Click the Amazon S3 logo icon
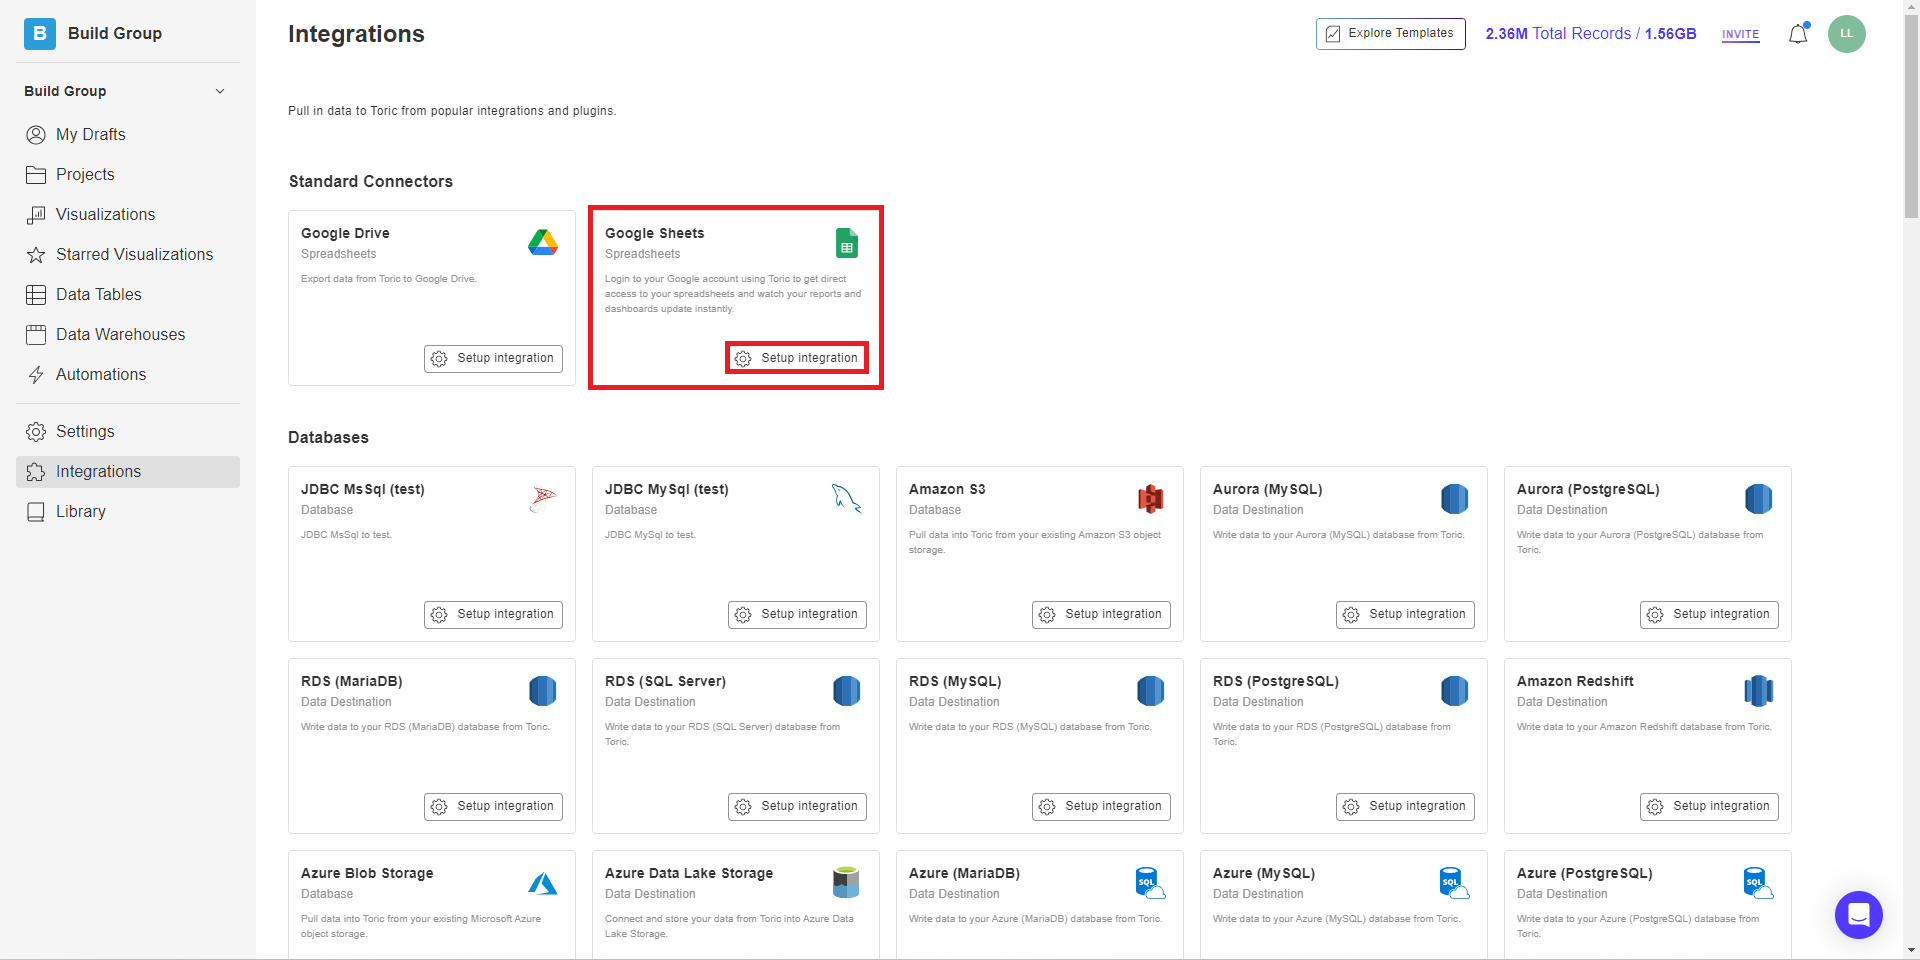The image size is (1920, 960). 1151,498
